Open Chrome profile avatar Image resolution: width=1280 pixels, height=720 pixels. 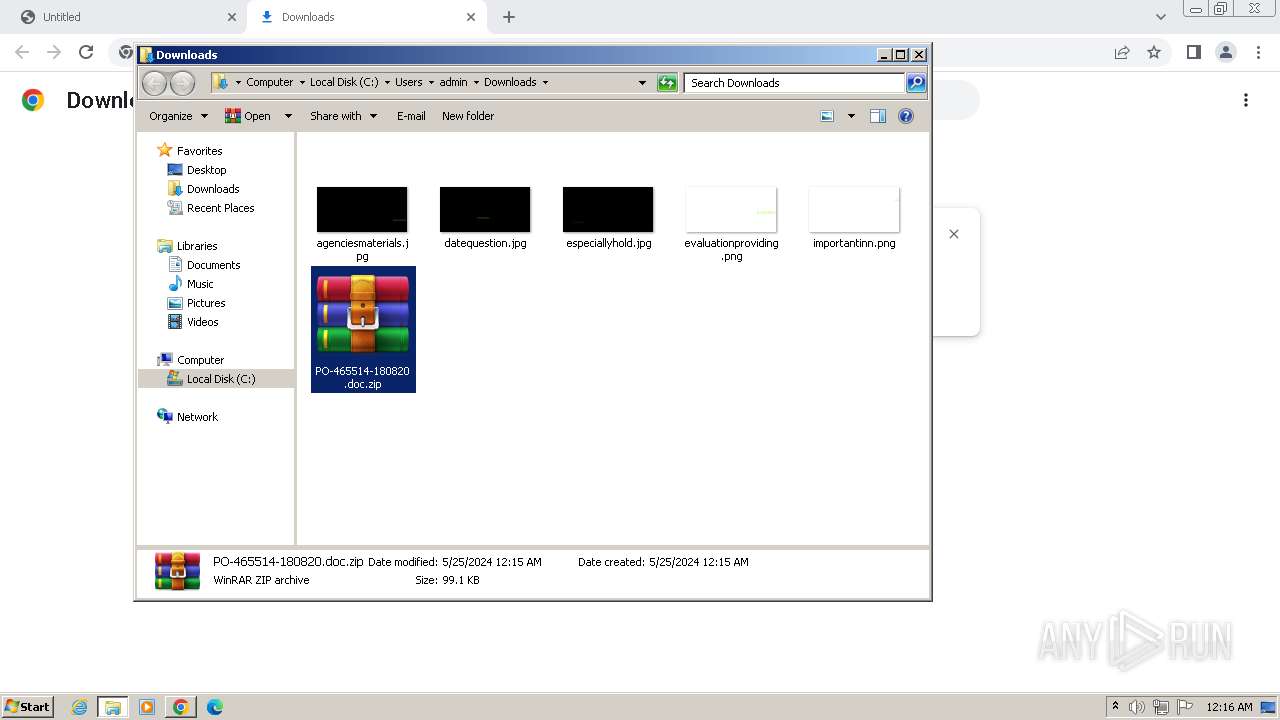pyautogui.click(x=1226, y=52)
